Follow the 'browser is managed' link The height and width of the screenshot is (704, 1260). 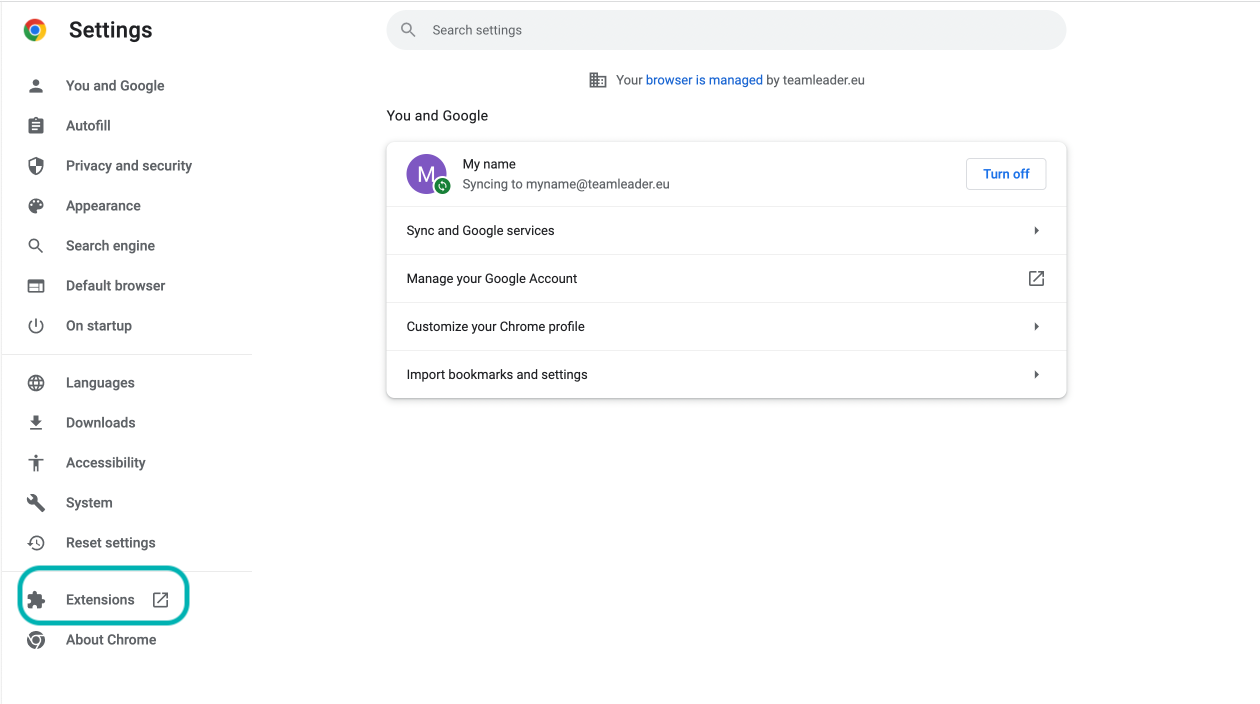pyautogui.click(x=704, y=80)
